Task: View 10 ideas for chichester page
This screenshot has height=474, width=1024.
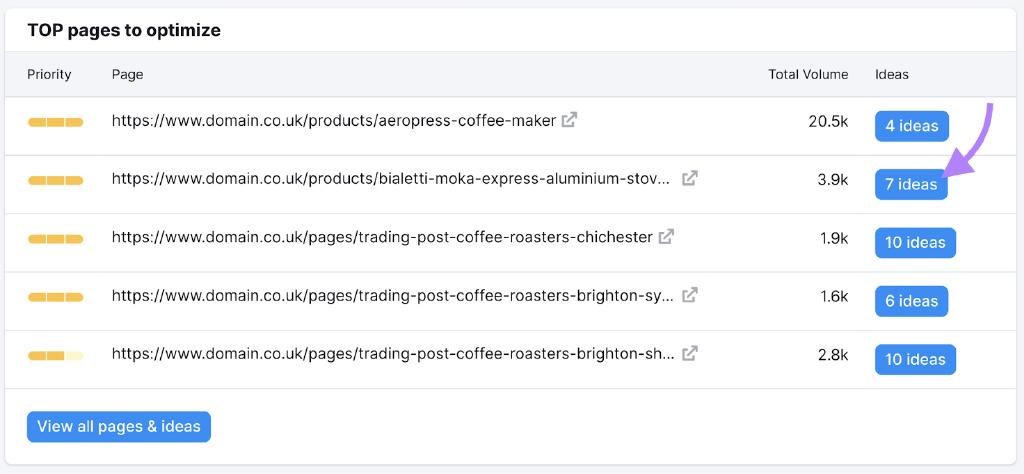Action: pyautogui.click(x=915, y=243)
